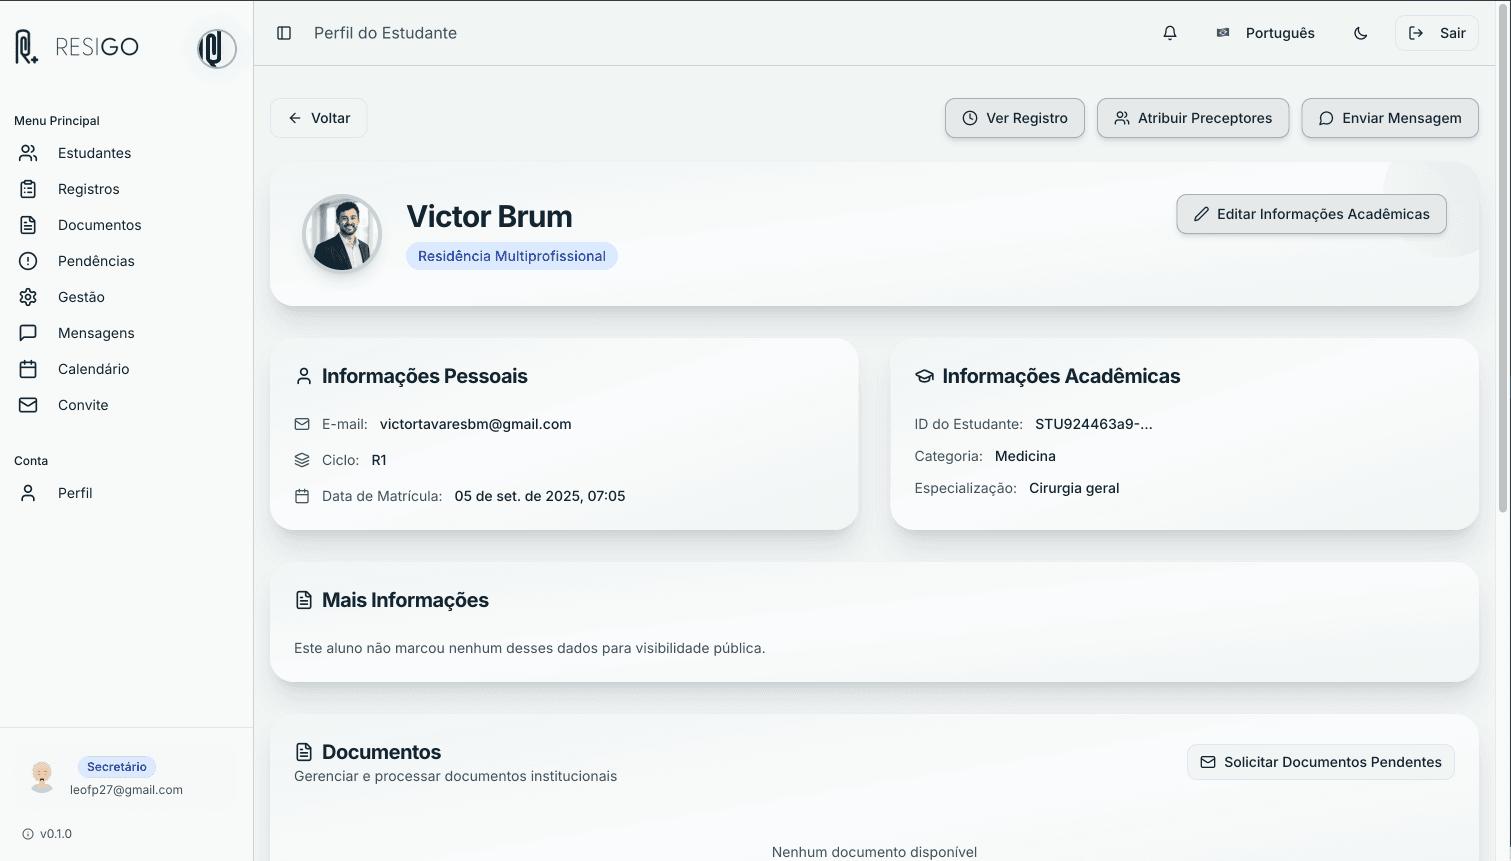Click the Ver Registro button
Viewport: 1511px width, 861px height.
(1015, 118)
